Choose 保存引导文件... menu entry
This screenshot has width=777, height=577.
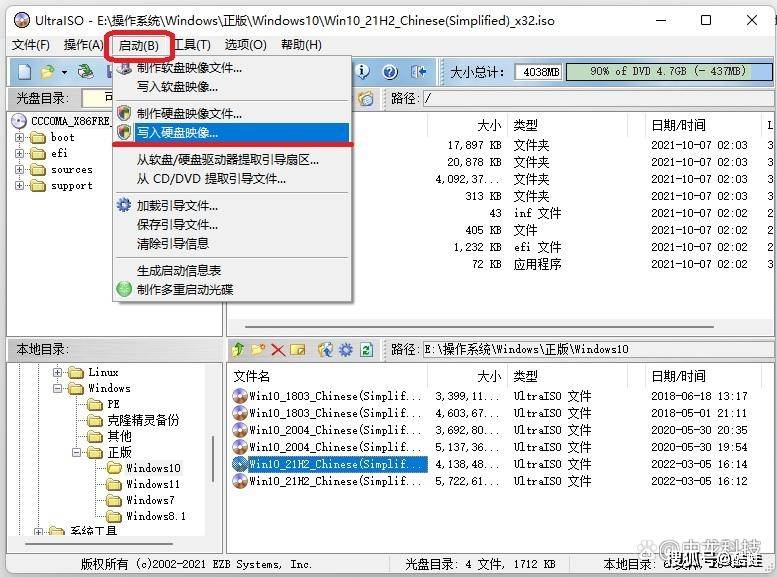[232, 225]
